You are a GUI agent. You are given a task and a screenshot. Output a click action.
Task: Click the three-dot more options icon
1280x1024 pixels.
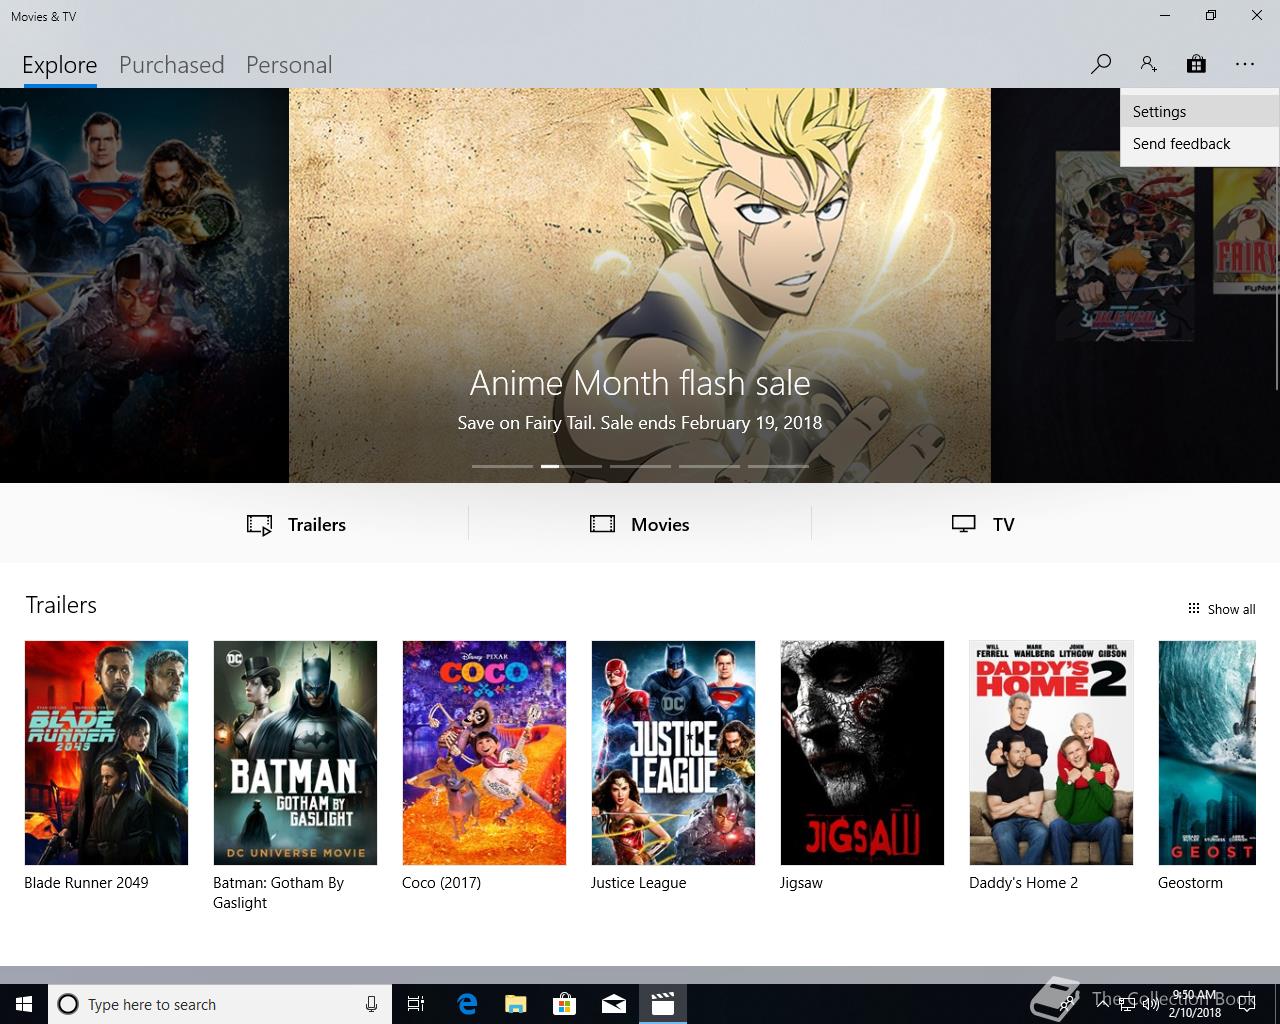point(1244,64)
